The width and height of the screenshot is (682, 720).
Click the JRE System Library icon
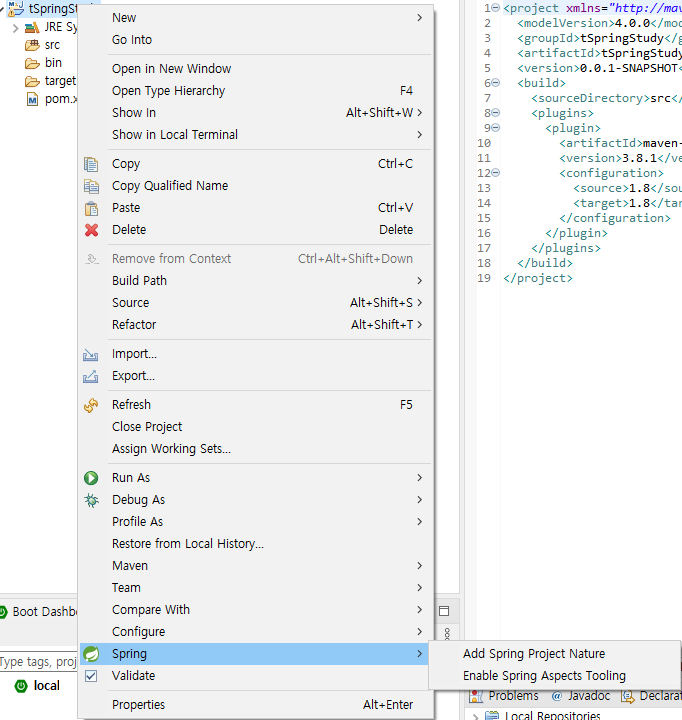coord(32,28)
